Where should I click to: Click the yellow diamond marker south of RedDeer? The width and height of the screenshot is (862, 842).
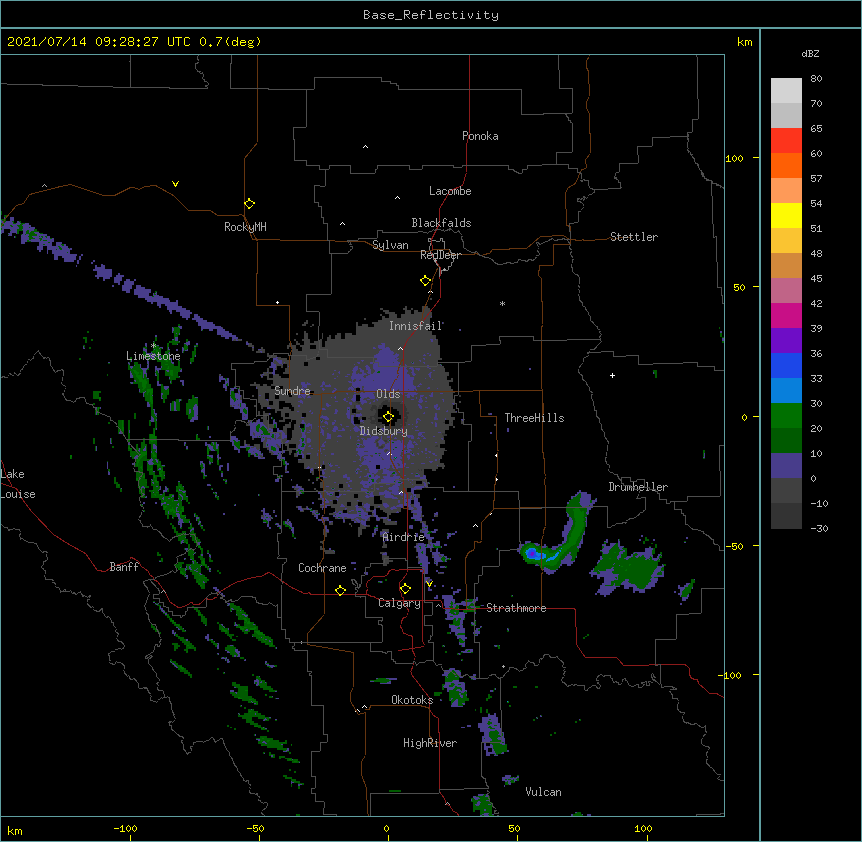tap(426, 281)
